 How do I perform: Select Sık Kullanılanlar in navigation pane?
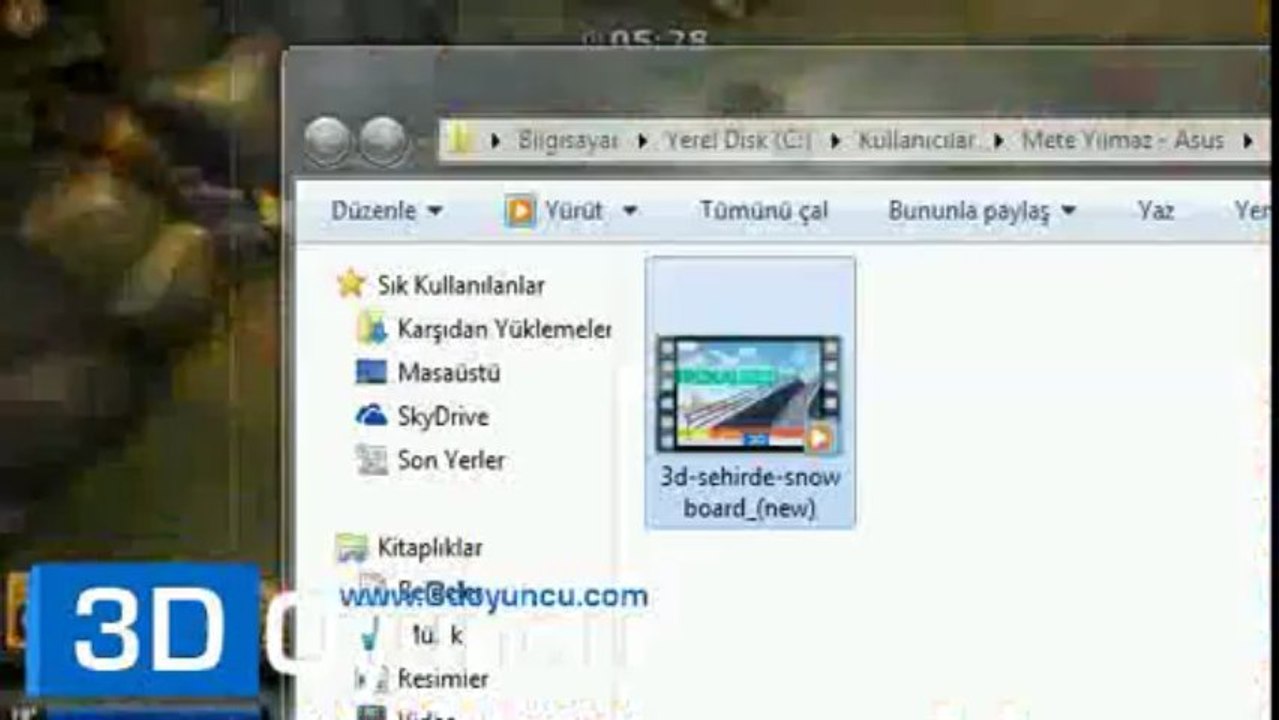tap(461, 285)
